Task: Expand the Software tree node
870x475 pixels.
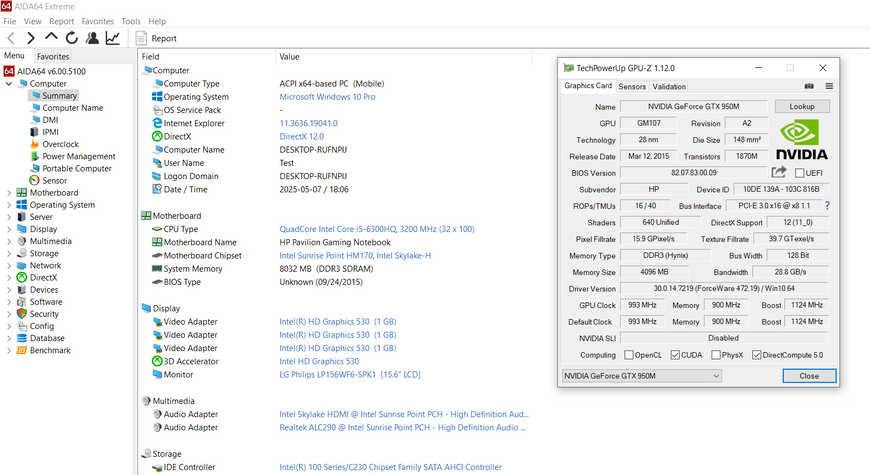Action: (8, 302)
